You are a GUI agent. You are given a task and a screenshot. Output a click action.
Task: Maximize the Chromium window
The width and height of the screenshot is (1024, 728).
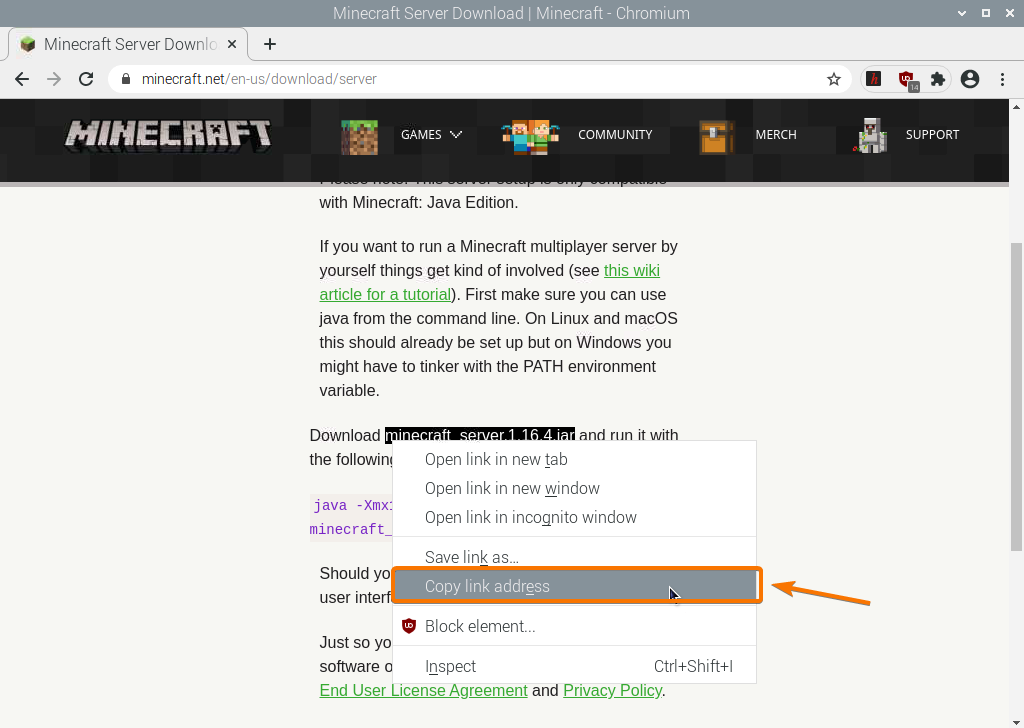[986, 13]
